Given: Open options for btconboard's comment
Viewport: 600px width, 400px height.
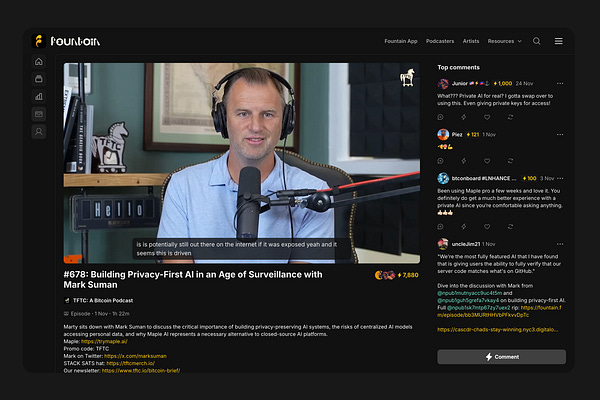Looking at the screenshot, I should click(x=560, y=178).
